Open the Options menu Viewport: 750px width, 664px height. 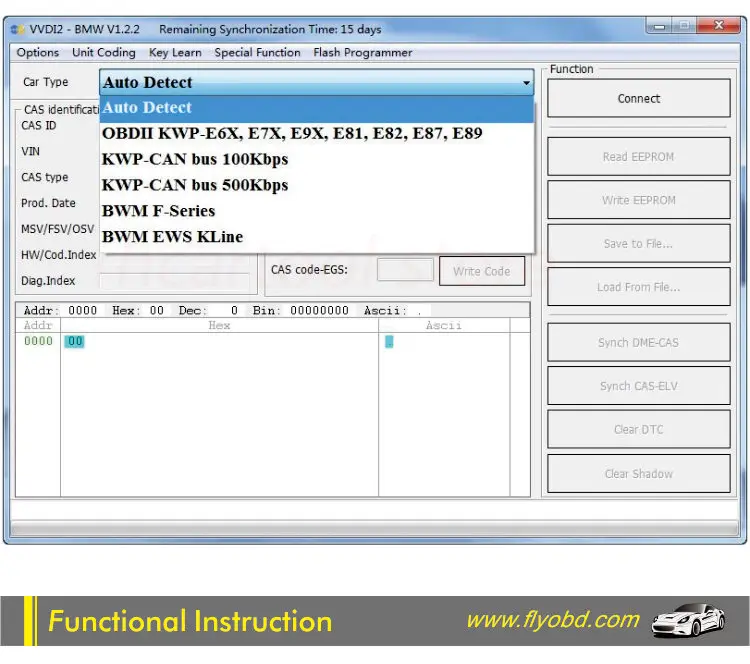click(x=37, y=53)
